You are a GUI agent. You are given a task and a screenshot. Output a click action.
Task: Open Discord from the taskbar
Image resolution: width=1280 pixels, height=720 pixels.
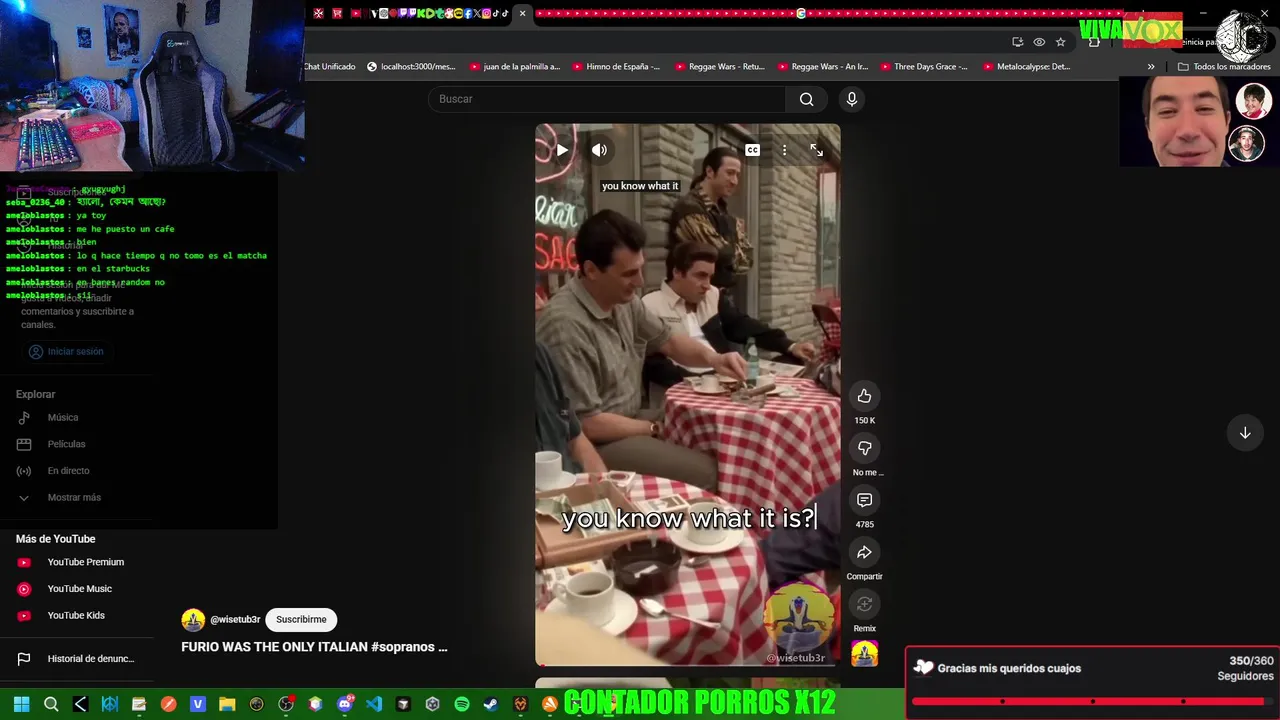tap(345, 704)
